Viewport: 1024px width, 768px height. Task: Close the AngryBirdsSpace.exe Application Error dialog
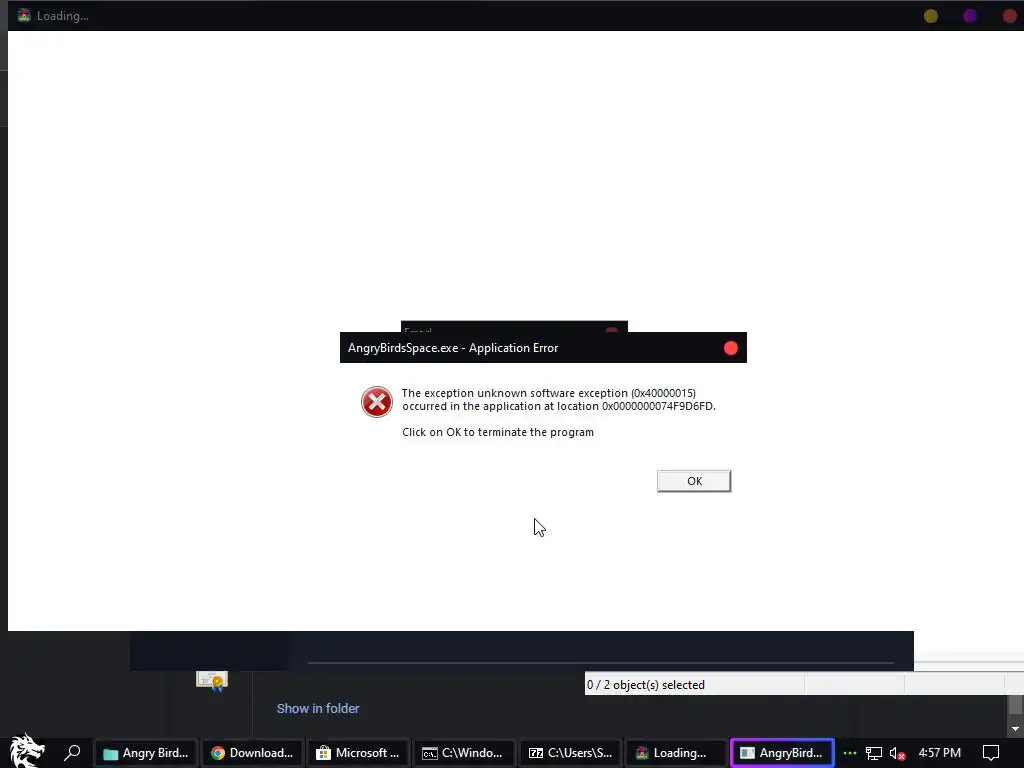[x=731, y=348]
